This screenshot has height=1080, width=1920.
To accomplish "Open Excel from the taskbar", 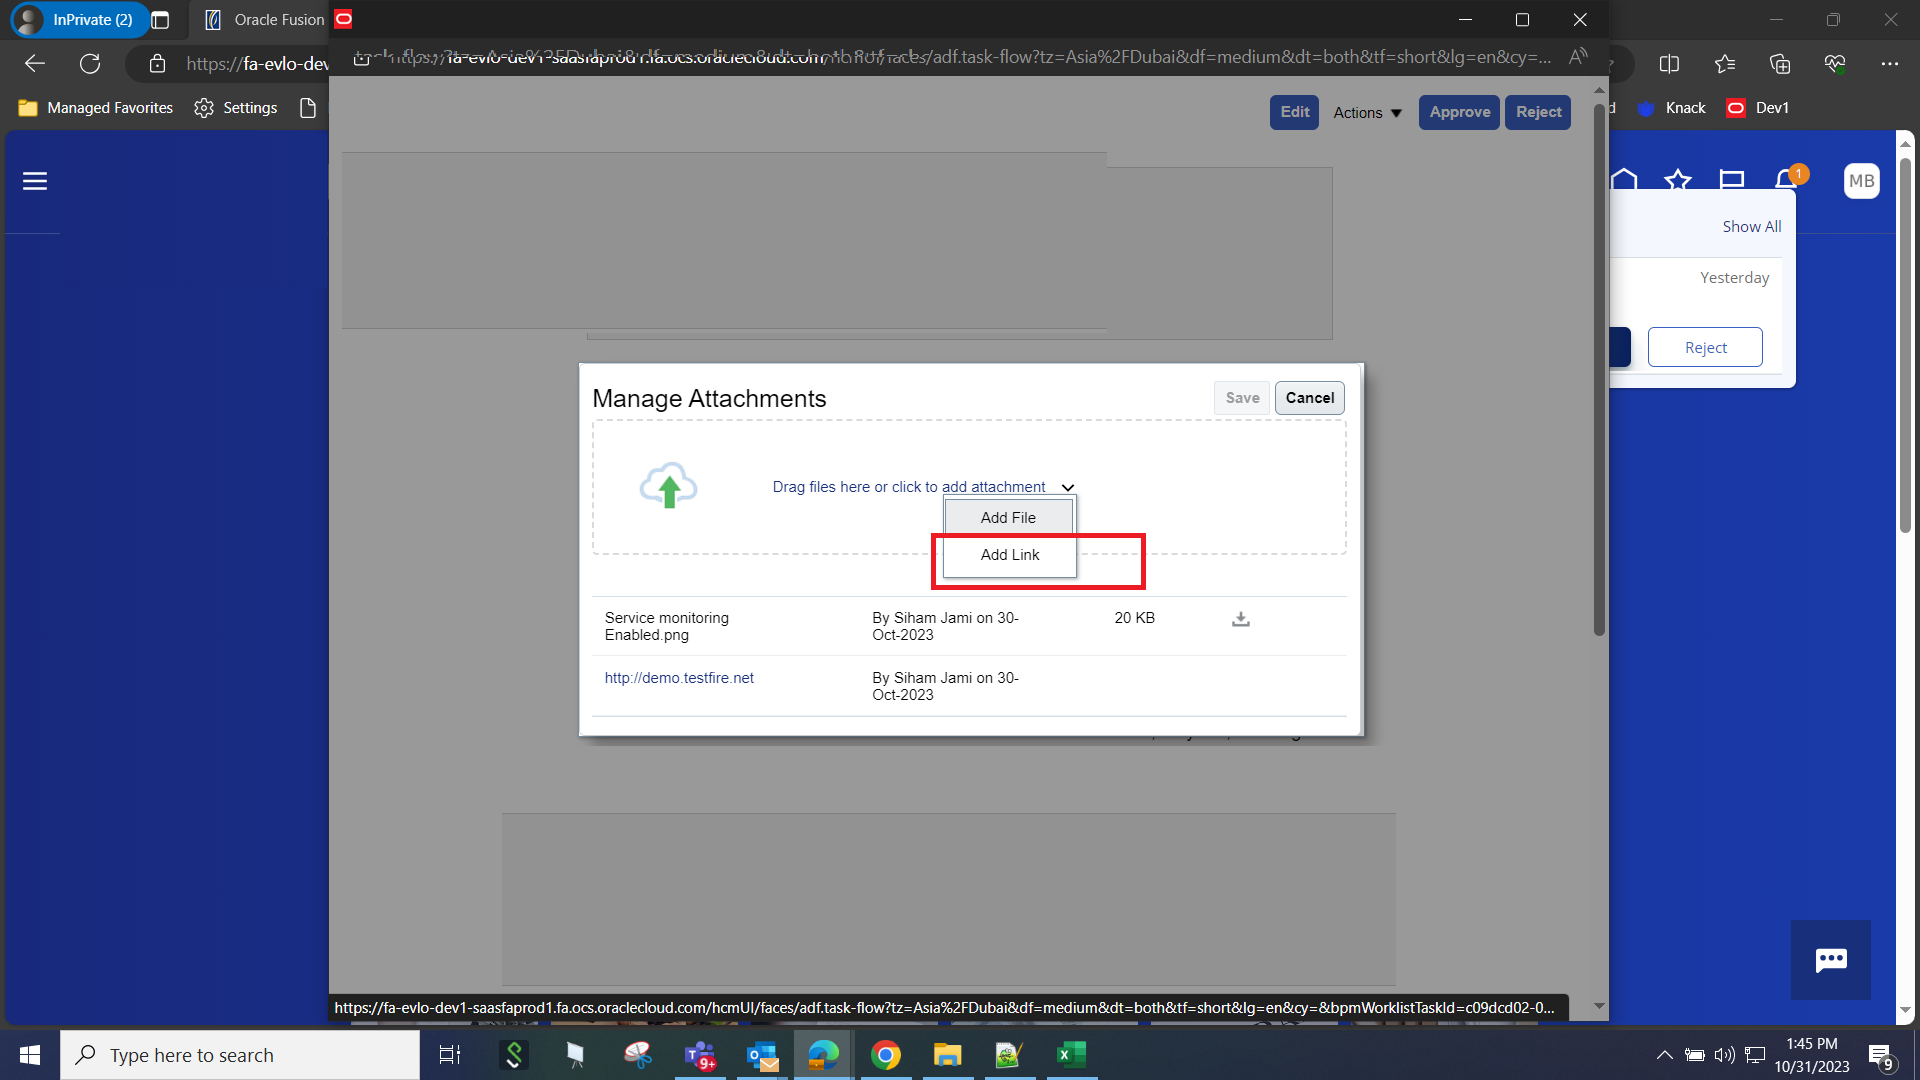I will click(1071, 1055).
